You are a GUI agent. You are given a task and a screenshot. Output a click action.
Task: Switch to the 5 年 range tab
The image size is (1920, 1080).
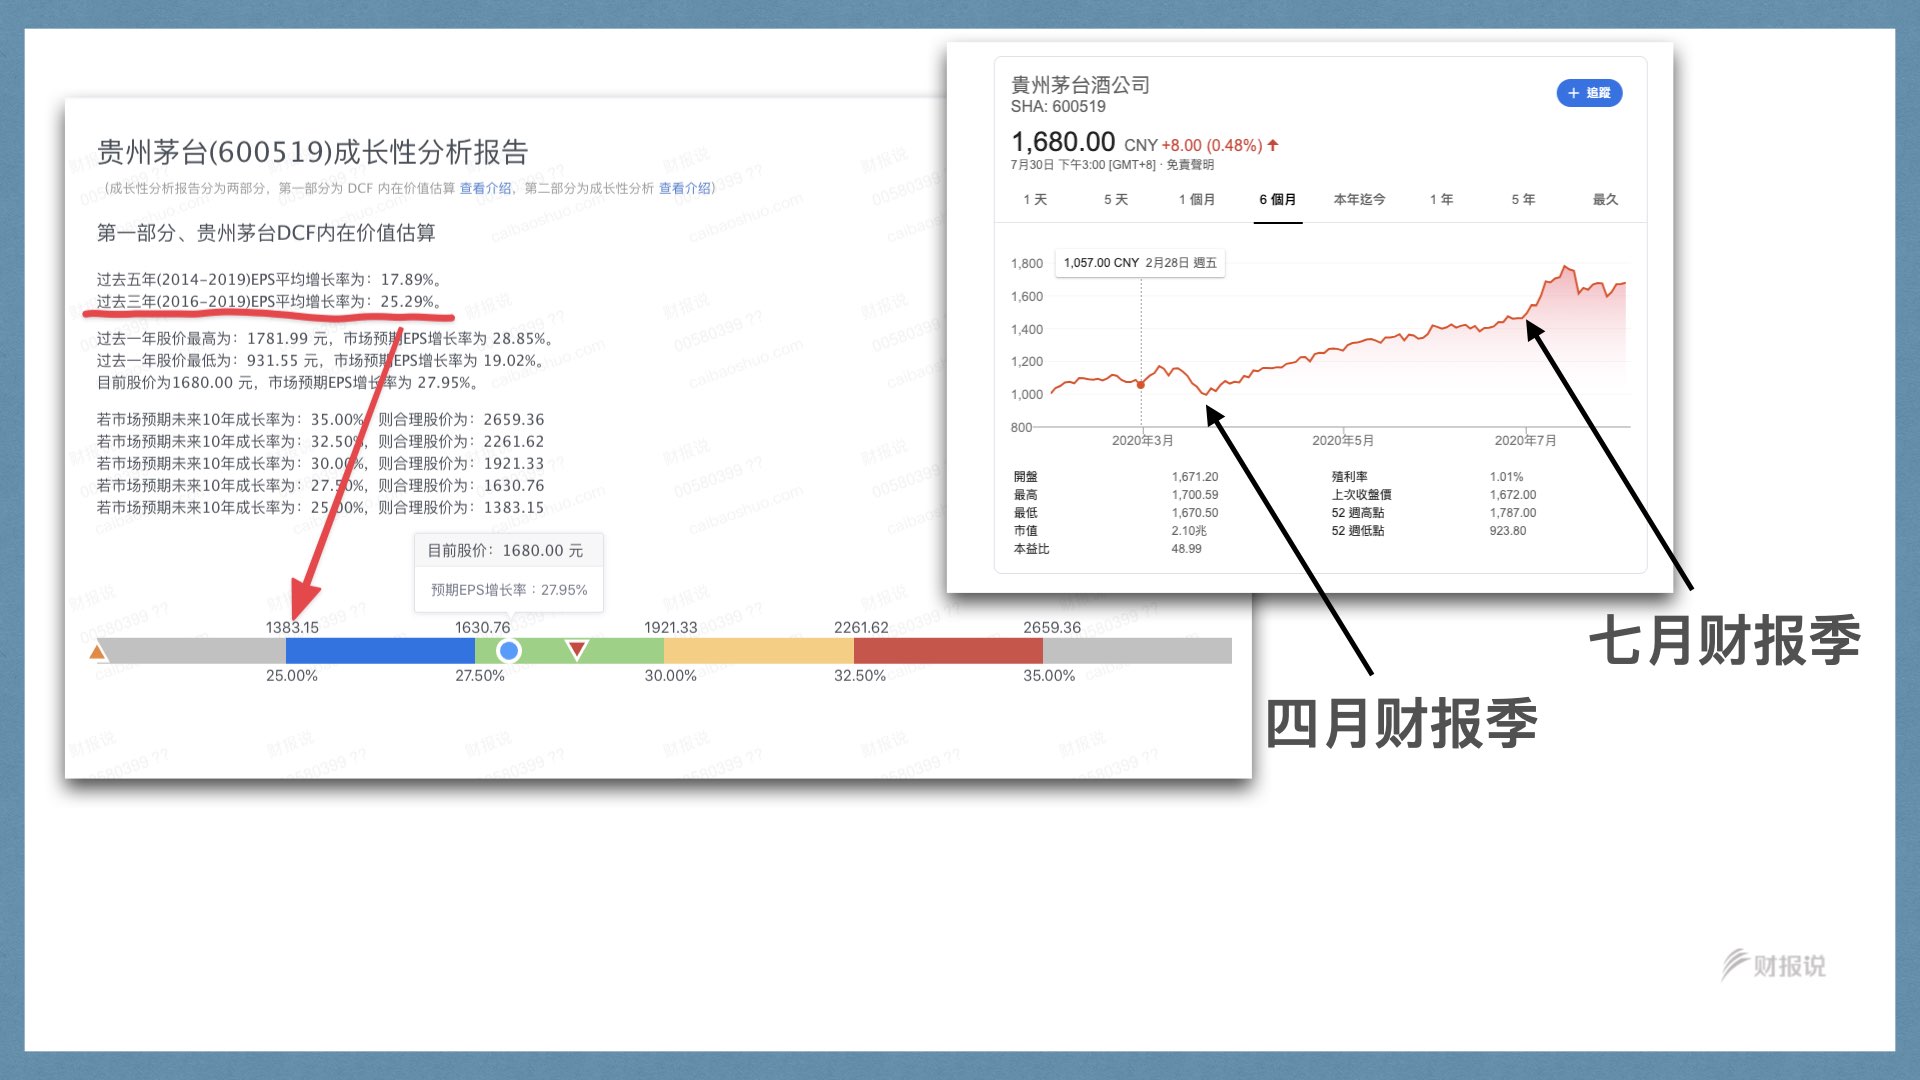click(1523, 200)
